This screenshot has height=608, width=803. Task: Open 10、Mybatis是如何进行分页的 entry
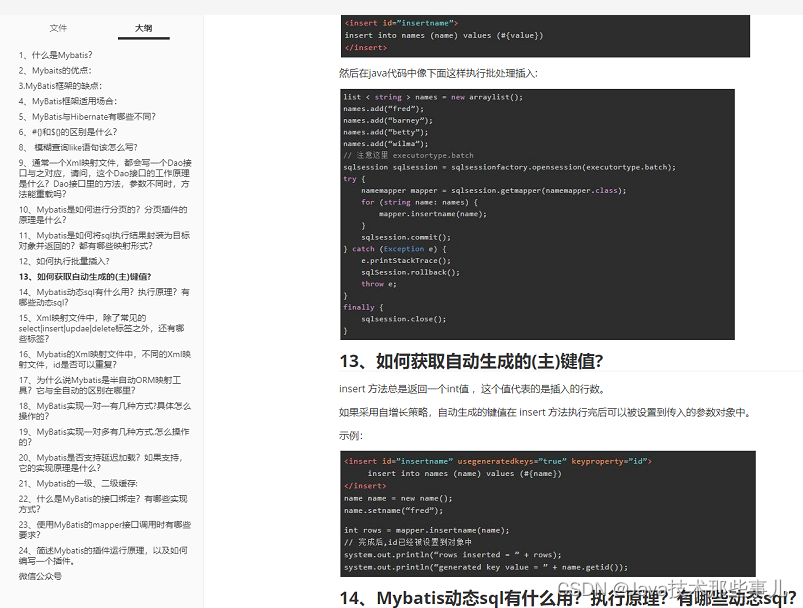[103, 215]
